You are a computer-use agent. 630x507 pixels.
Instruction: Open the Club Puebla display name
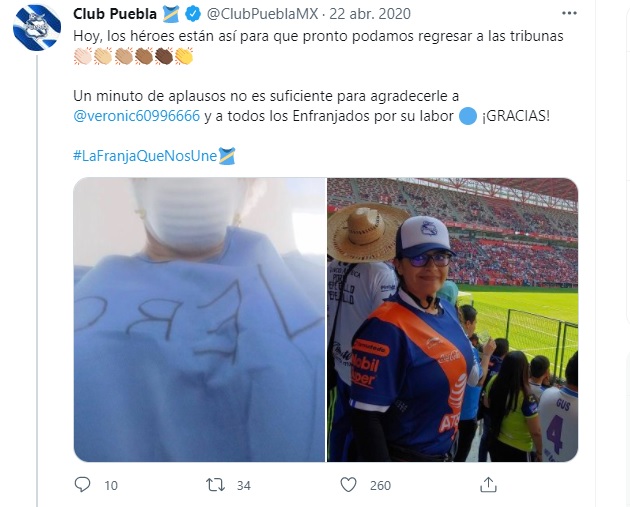click(115, 14)
